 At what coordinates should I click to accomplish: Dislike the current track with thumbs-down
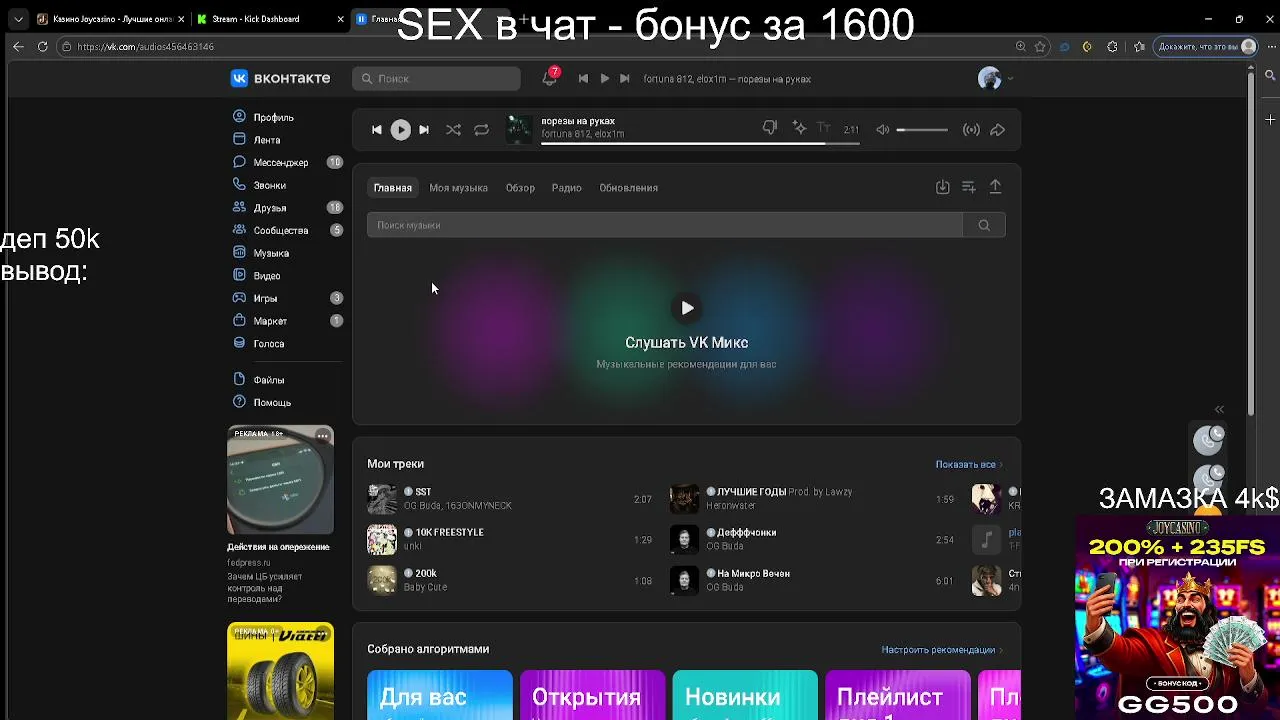(770, 128)
